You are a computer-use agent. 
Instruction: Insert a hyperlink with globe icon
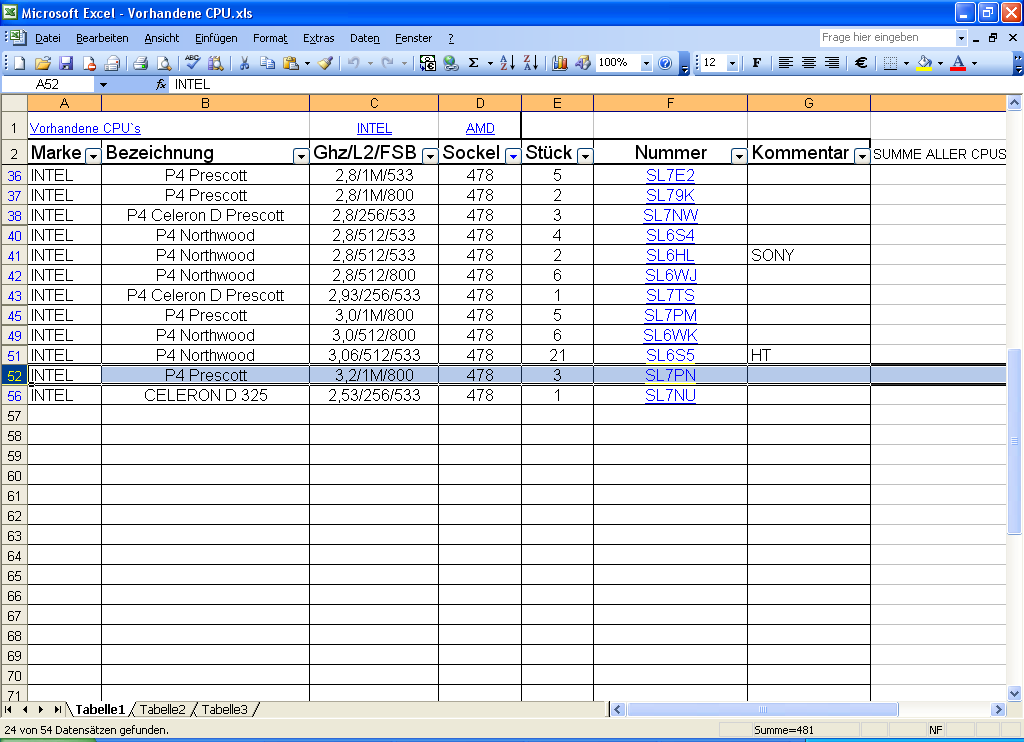(x=451, y=63)
